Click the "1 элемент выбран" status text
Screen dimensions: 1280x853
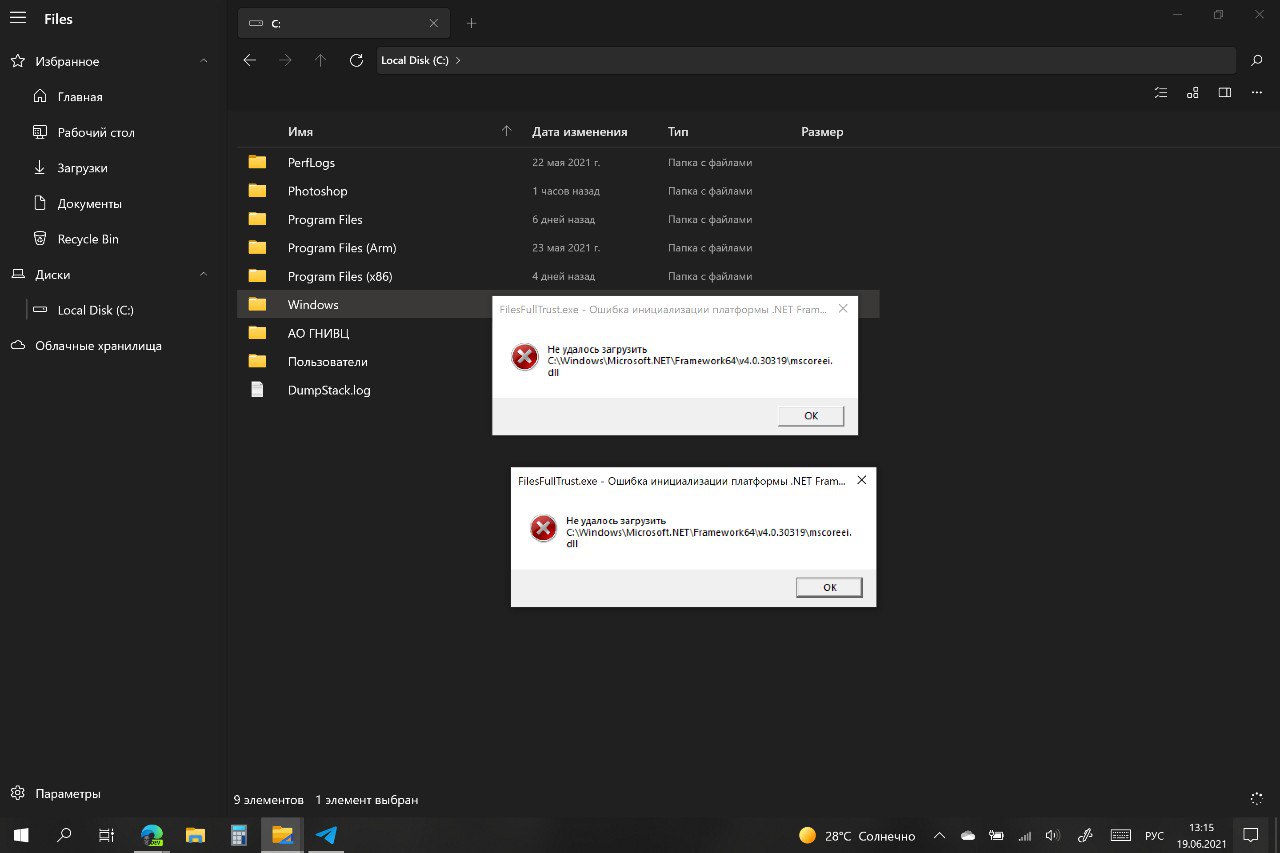tap(367, 800)
